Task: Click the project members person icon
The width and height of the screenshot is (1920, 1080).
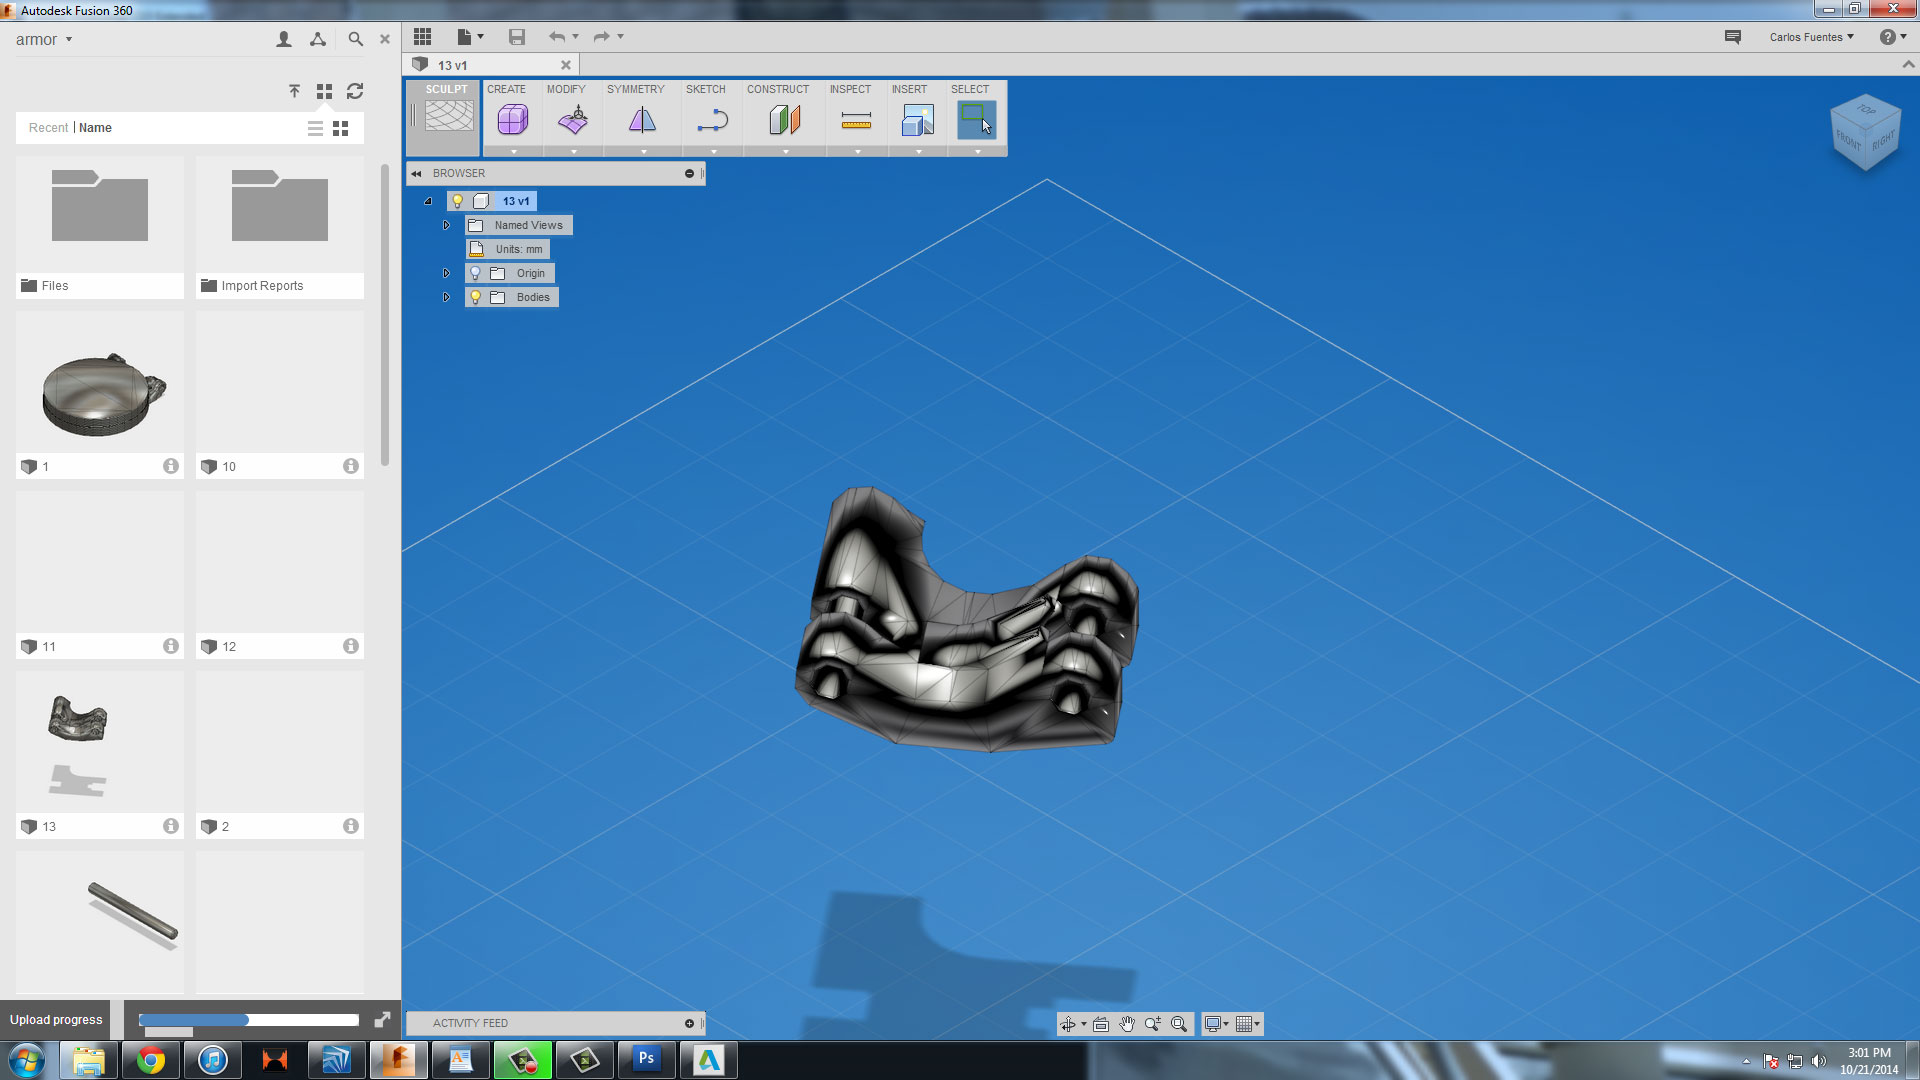Action: point(284,39)
